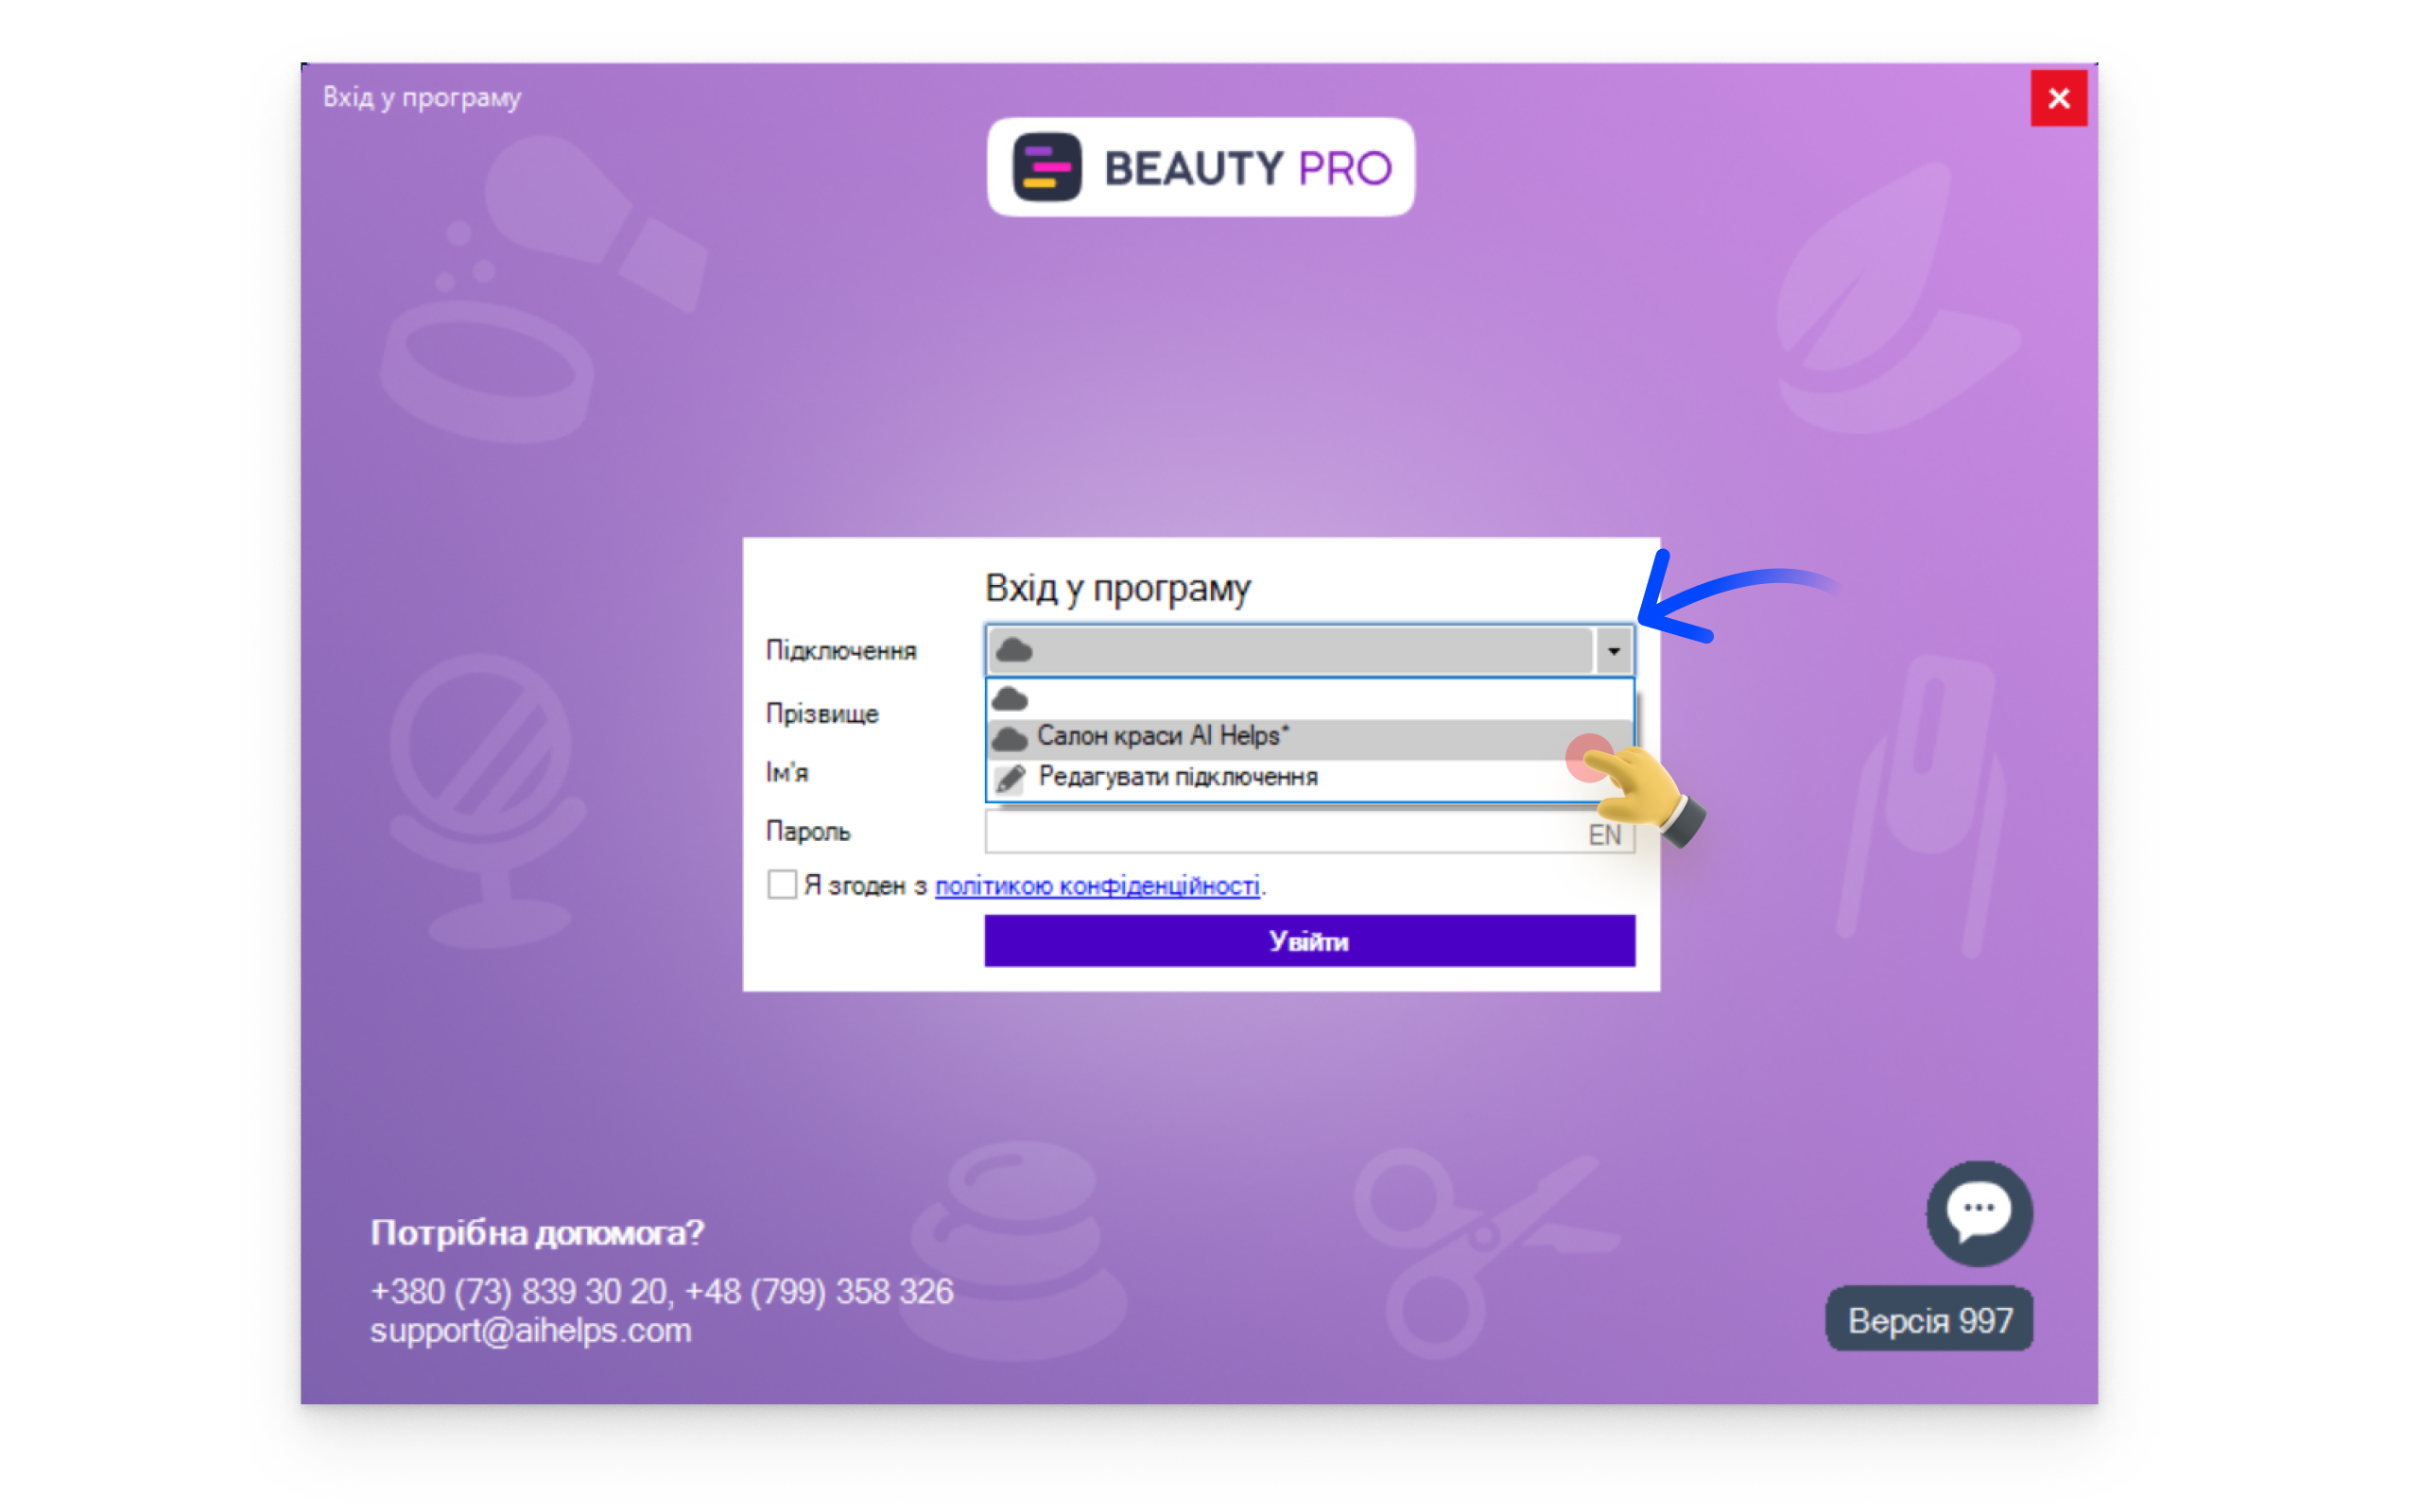Image resolution: width=2420 pixels, height=1512 pixels.
Task: Click the support@aihelps.com email text
Action: point(531,1331)
